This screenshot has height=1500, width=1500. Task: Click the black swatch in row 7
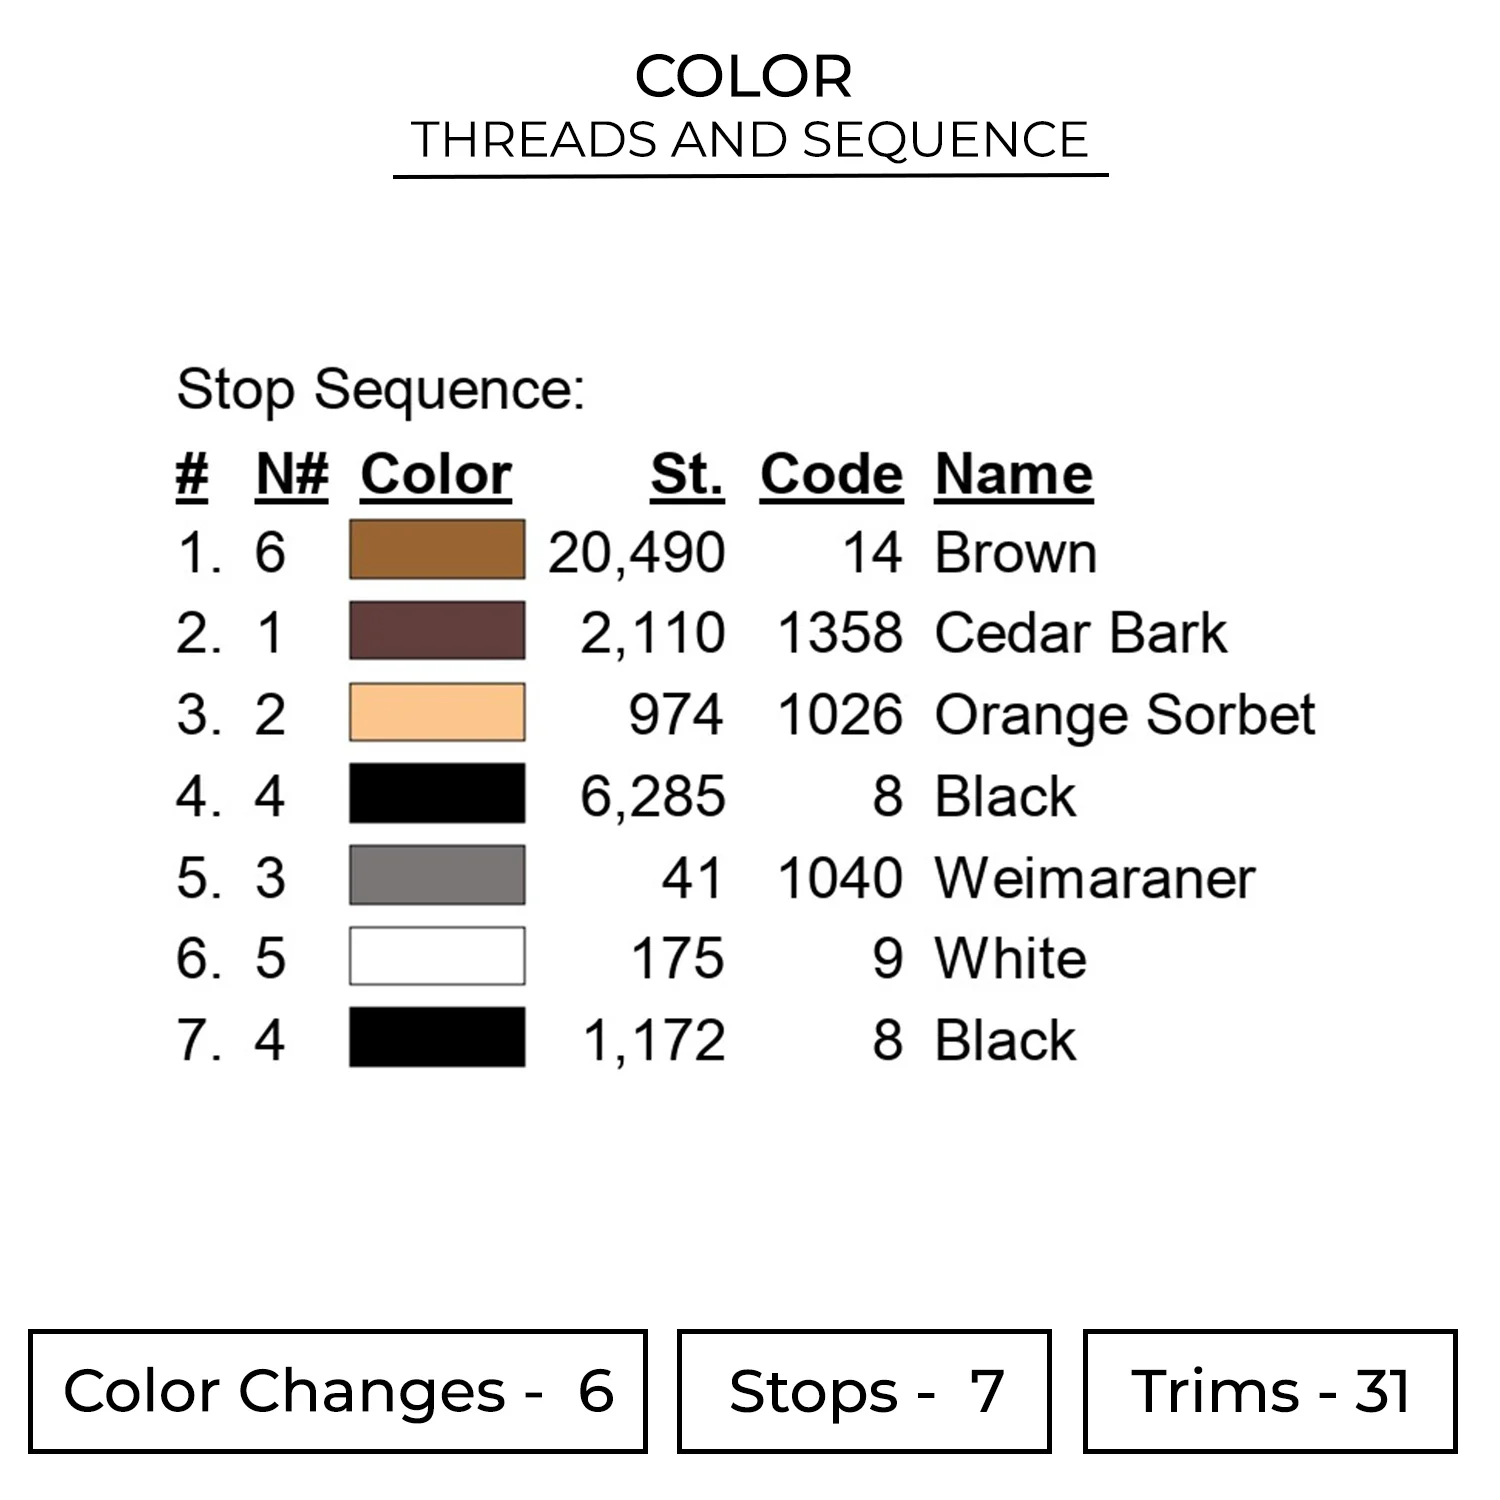[437, 1038]
